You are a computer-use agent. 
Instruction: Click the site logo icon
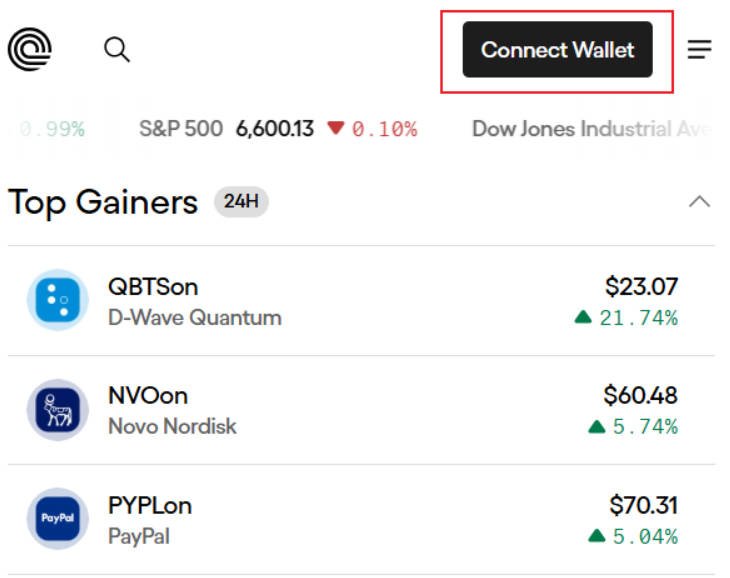[30, 49]
